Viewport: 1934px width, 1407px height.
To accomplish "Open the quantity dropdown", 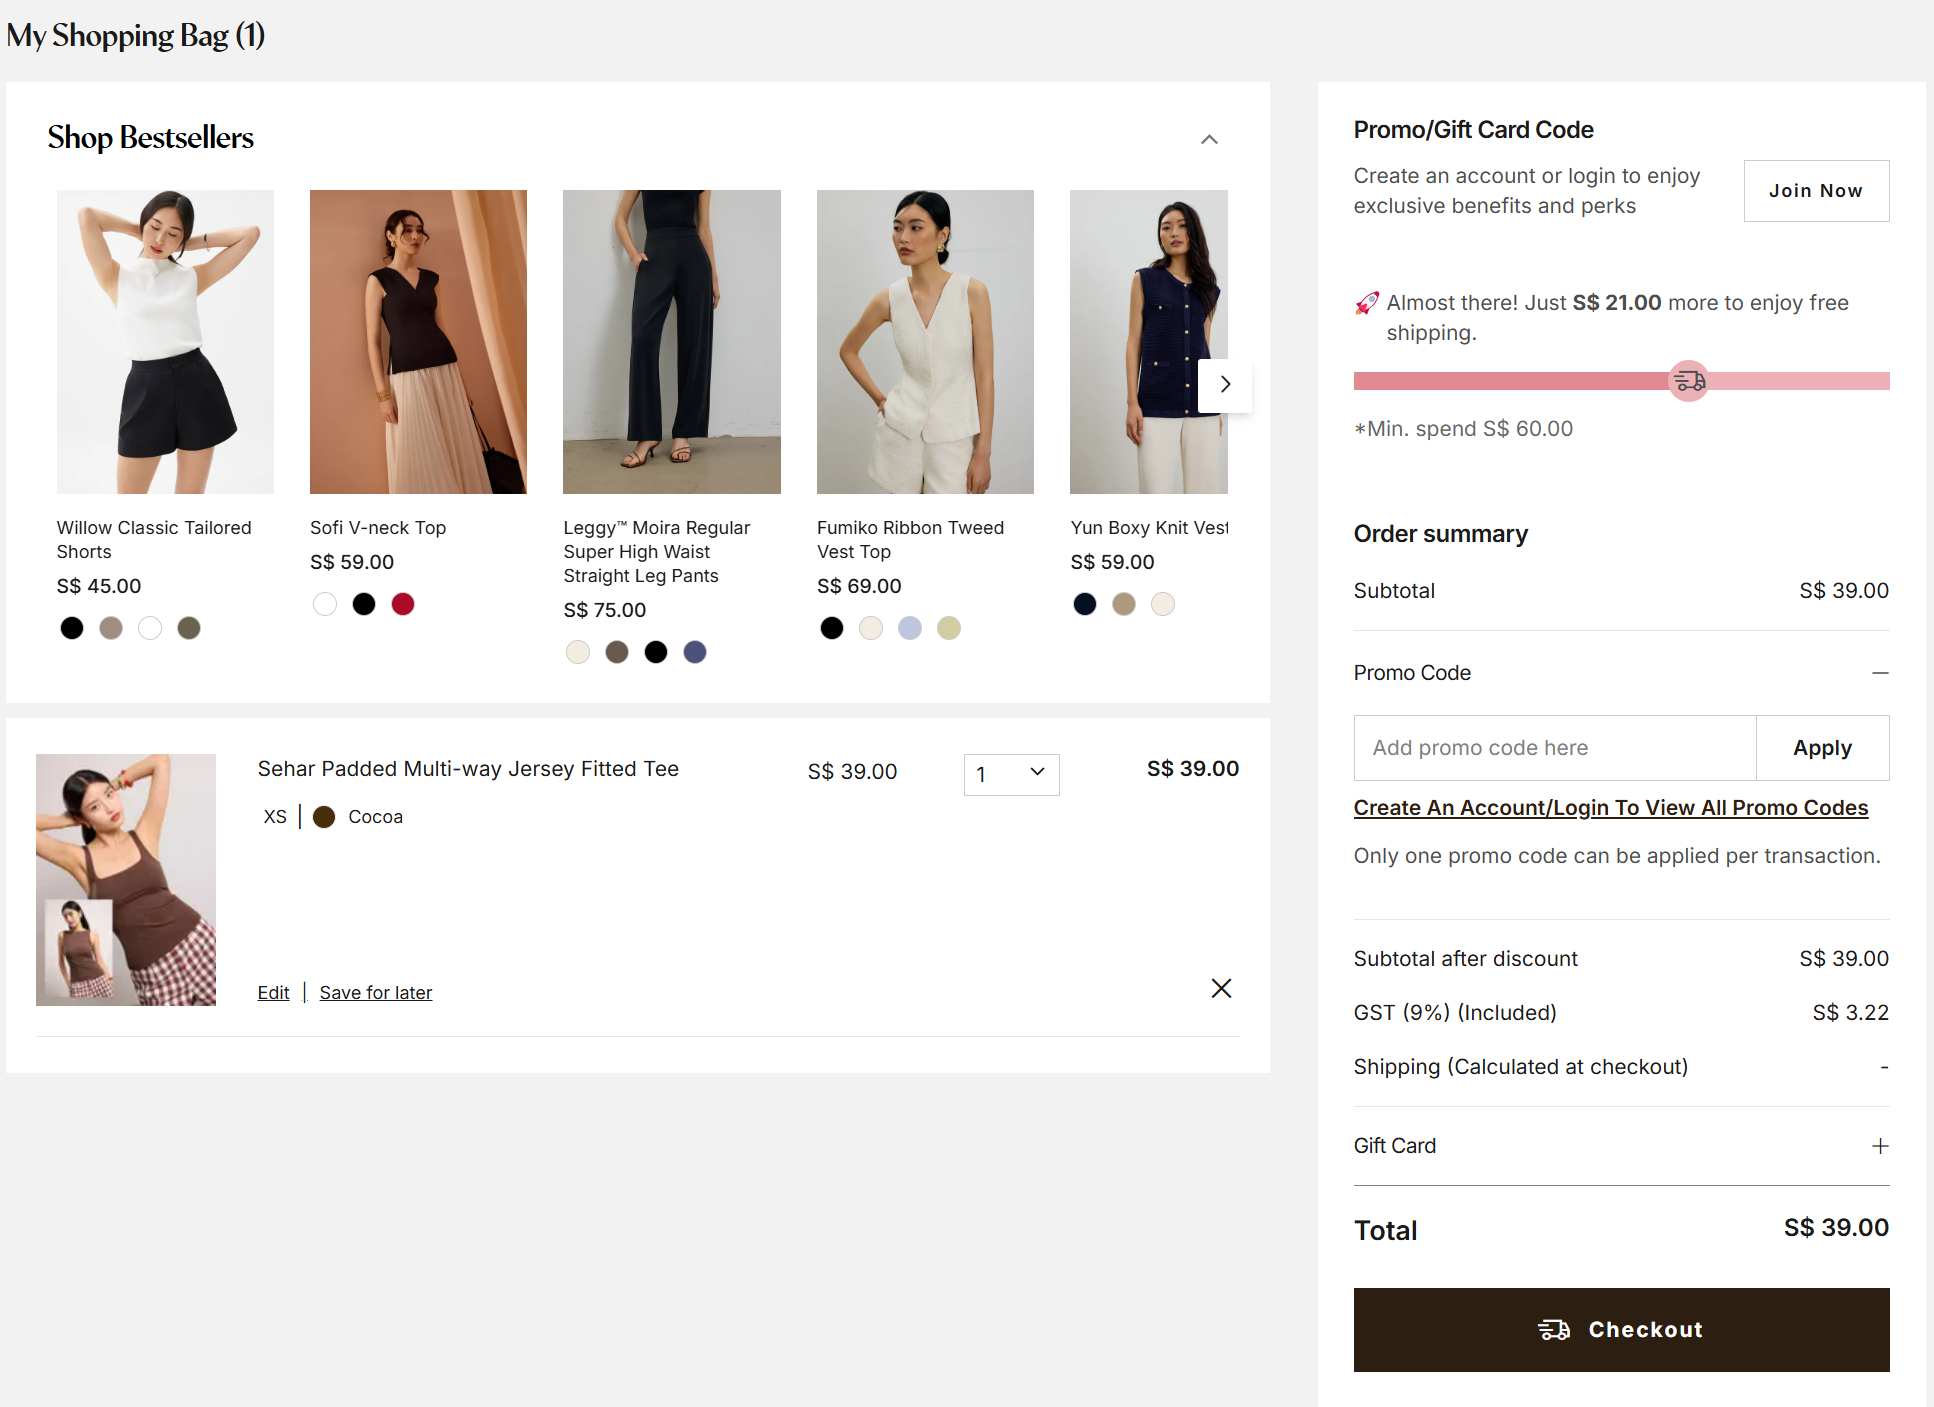I will coord(1011,774).
